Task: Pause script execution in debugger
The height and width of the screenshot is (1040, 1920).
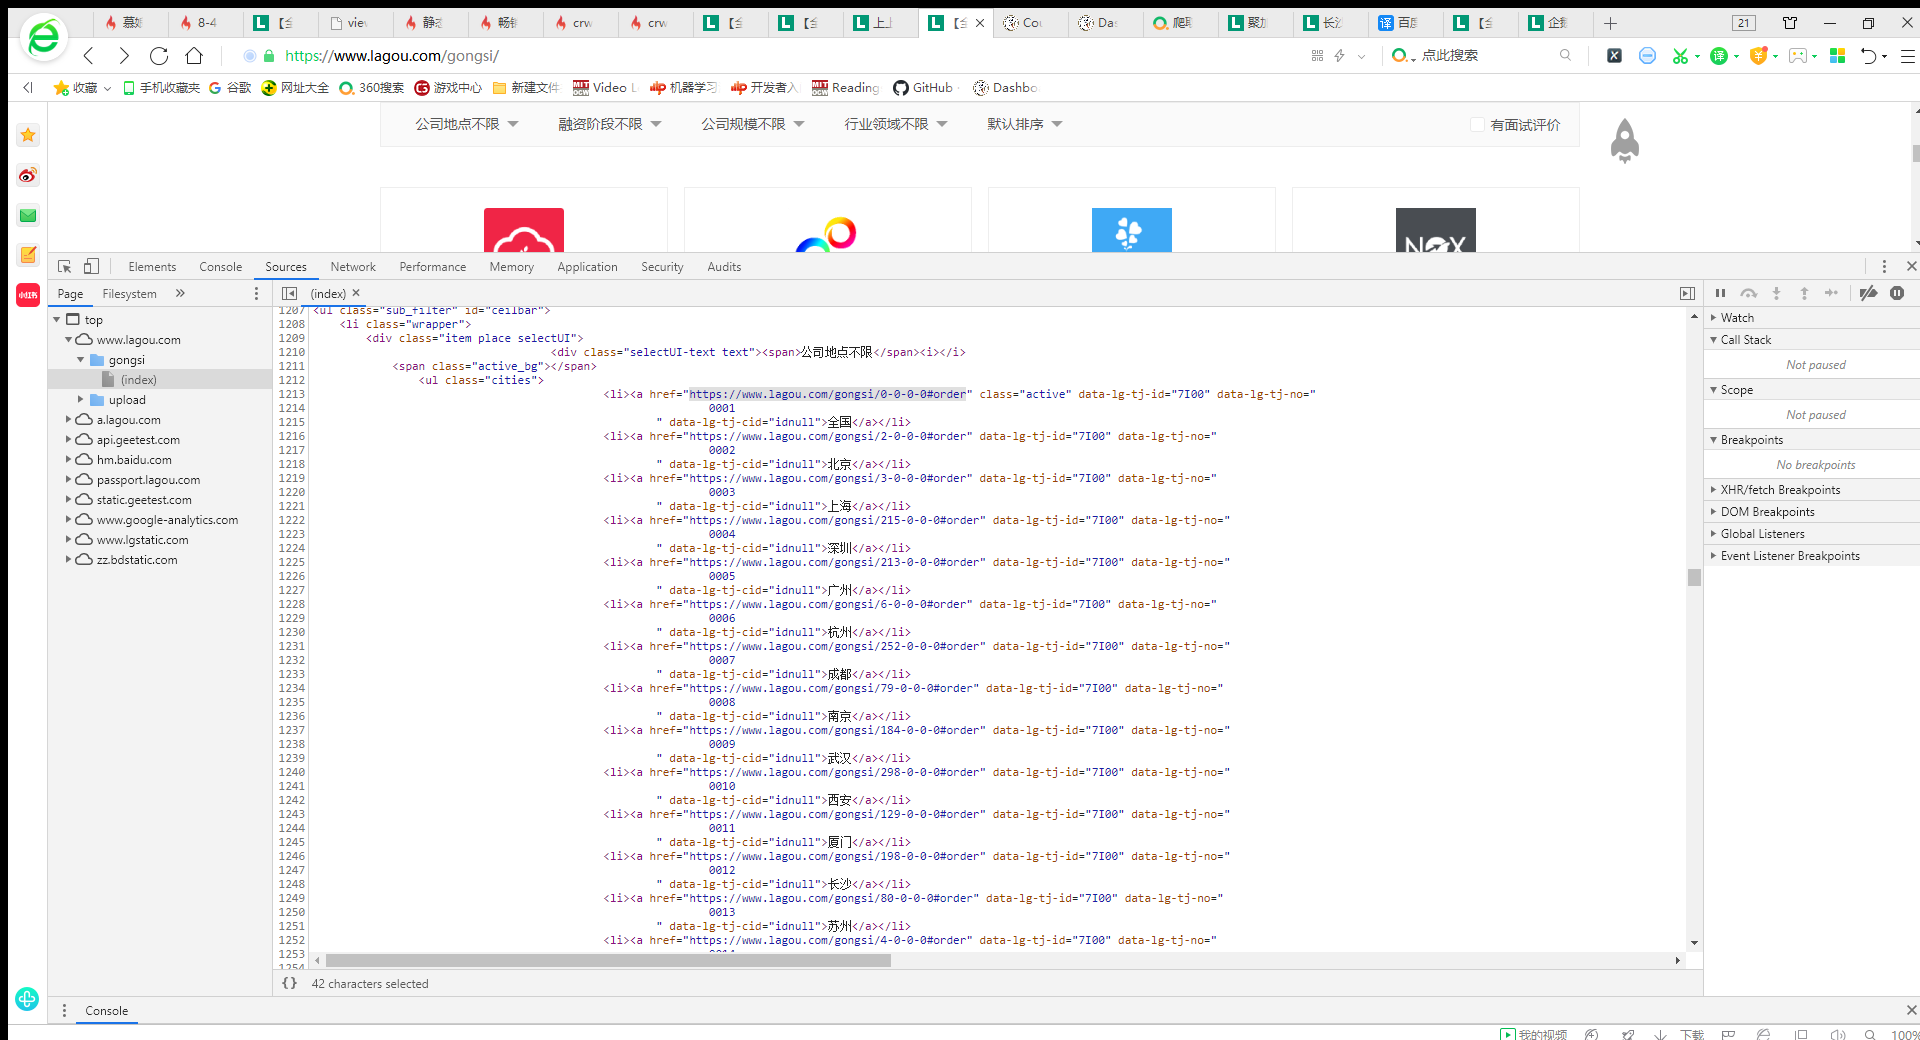Action: (x=1720, y=293)
